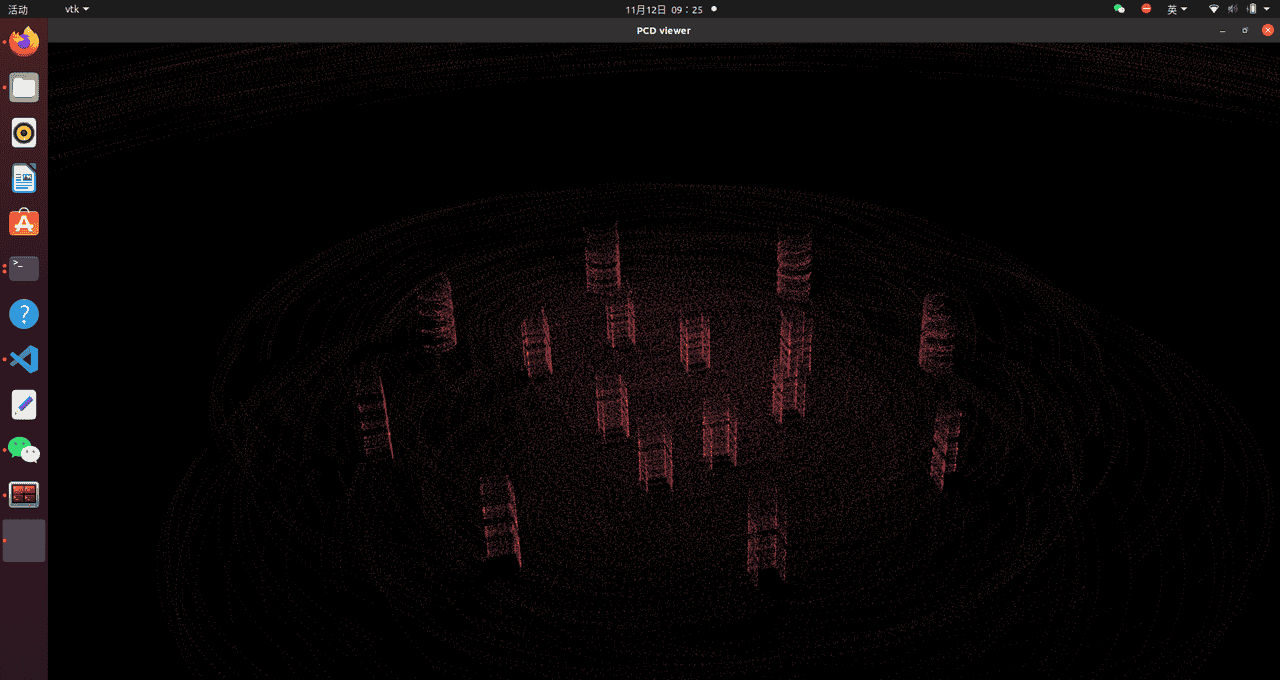This screenshot has height=680, width=1280.
Task: Click the WeChat tray icon in top bar
Action: [x=1119, y=9]
